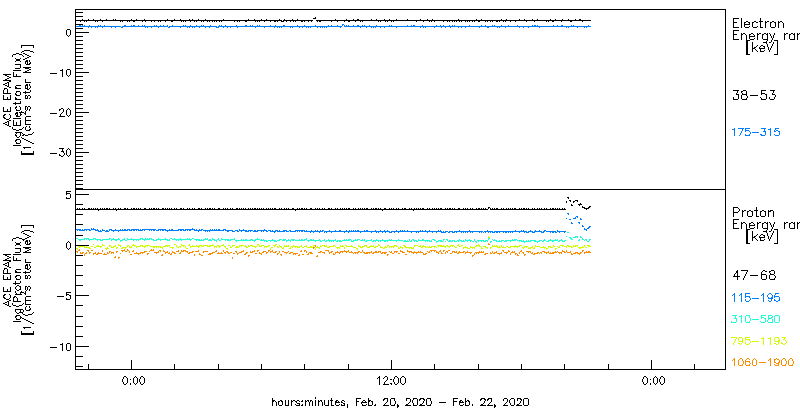The image size is (800, 410).
Task: Click the ACE EPAM electron flux axis title
Action: pos(18,99)
